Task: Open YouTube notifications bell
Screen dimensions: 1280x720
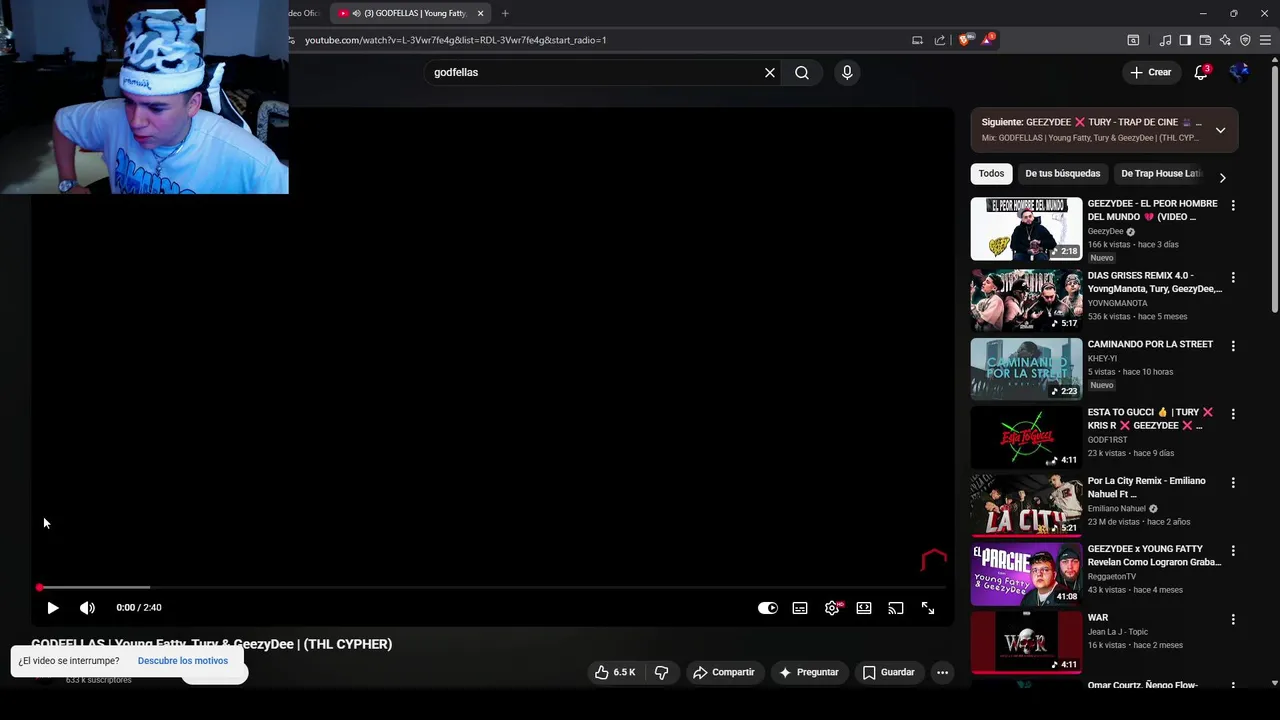Action: (x=1202, y=72)
